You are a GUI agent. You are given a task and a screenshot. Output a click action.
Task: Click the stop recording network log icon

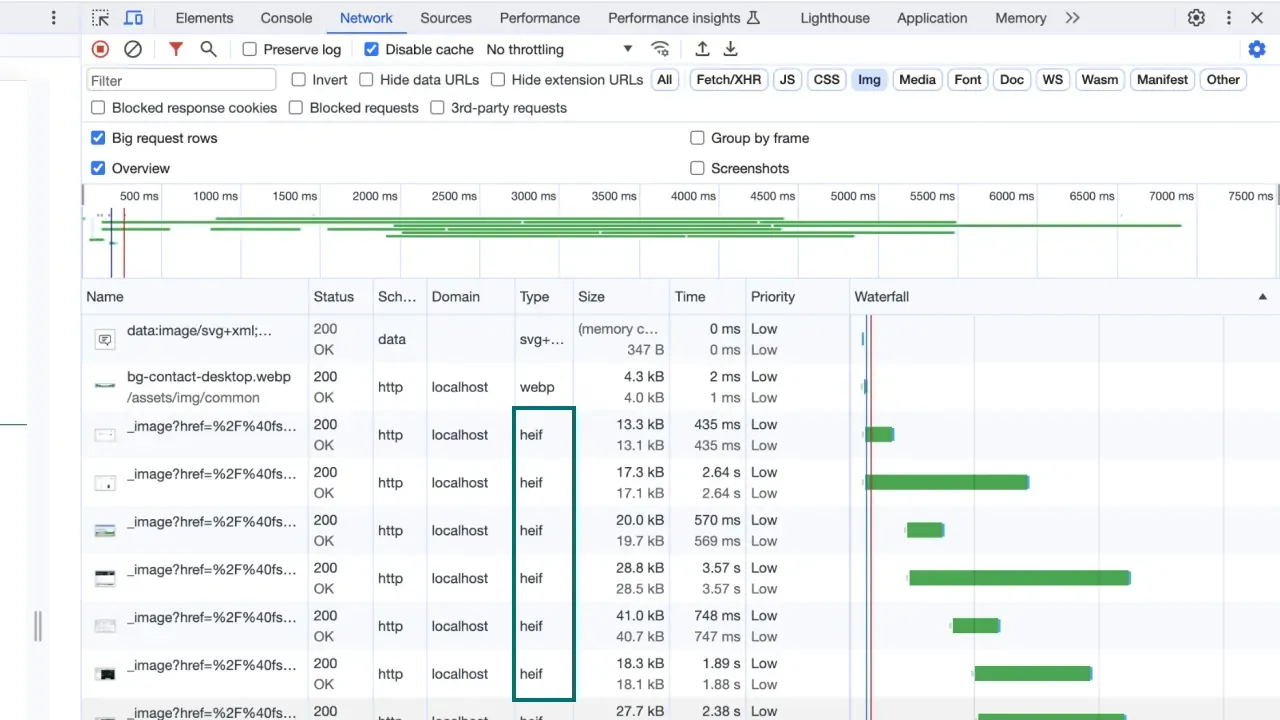[100, 49]
